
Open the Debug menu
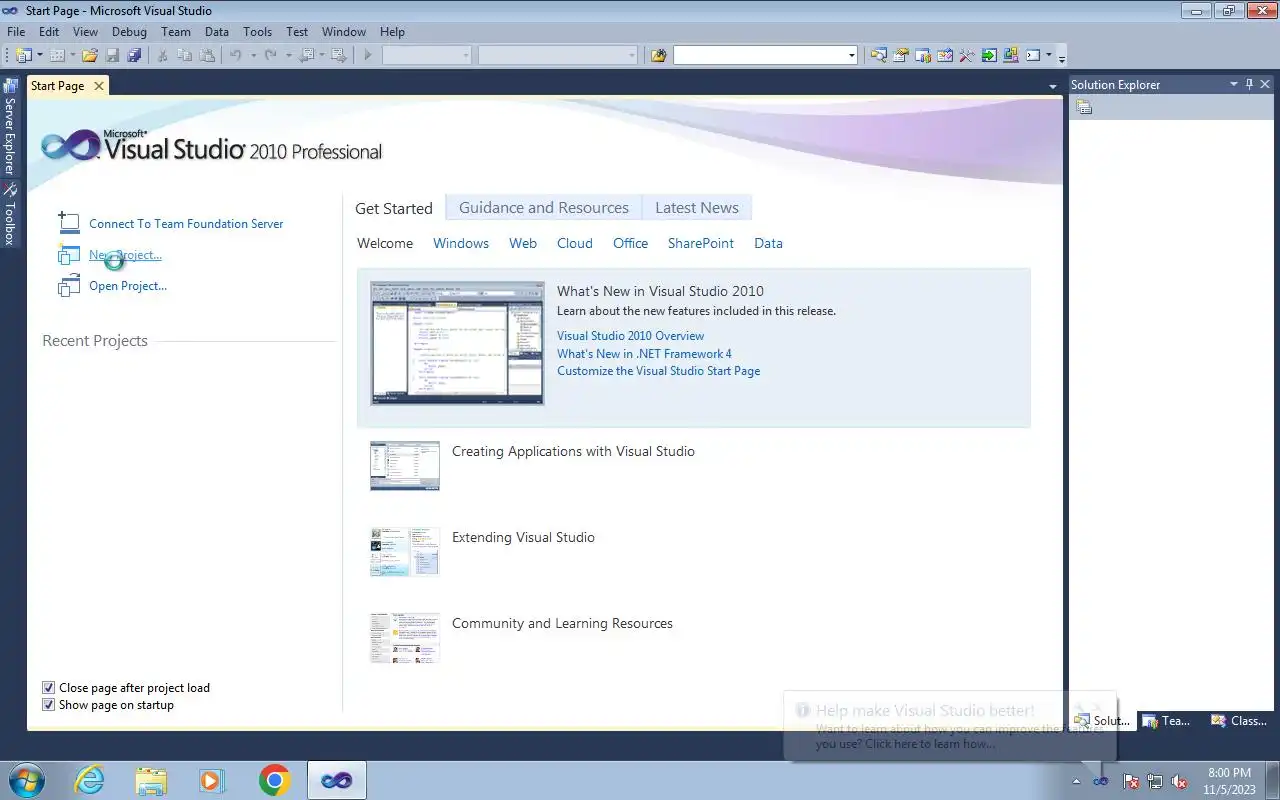pyautogui.click(x=129, y=32)
